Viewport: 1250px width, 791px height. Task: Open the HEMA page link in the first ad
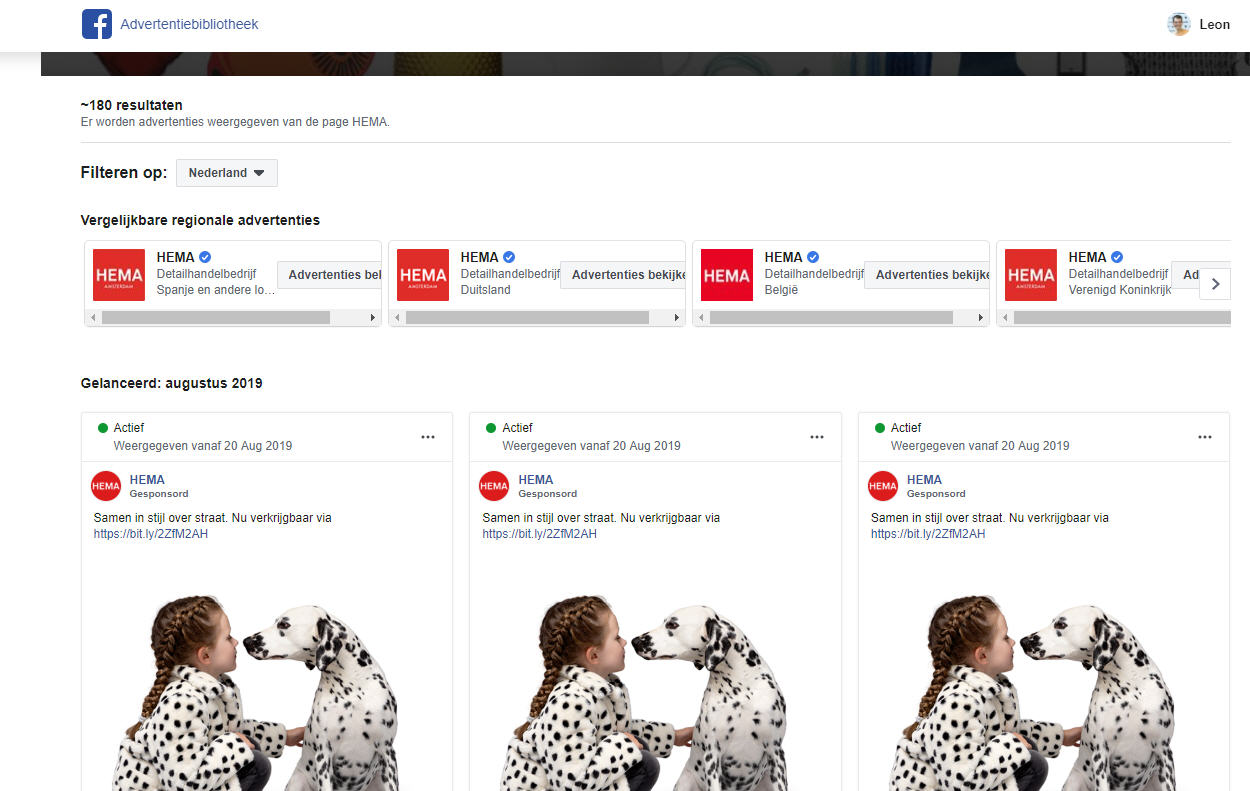point(147,480)
